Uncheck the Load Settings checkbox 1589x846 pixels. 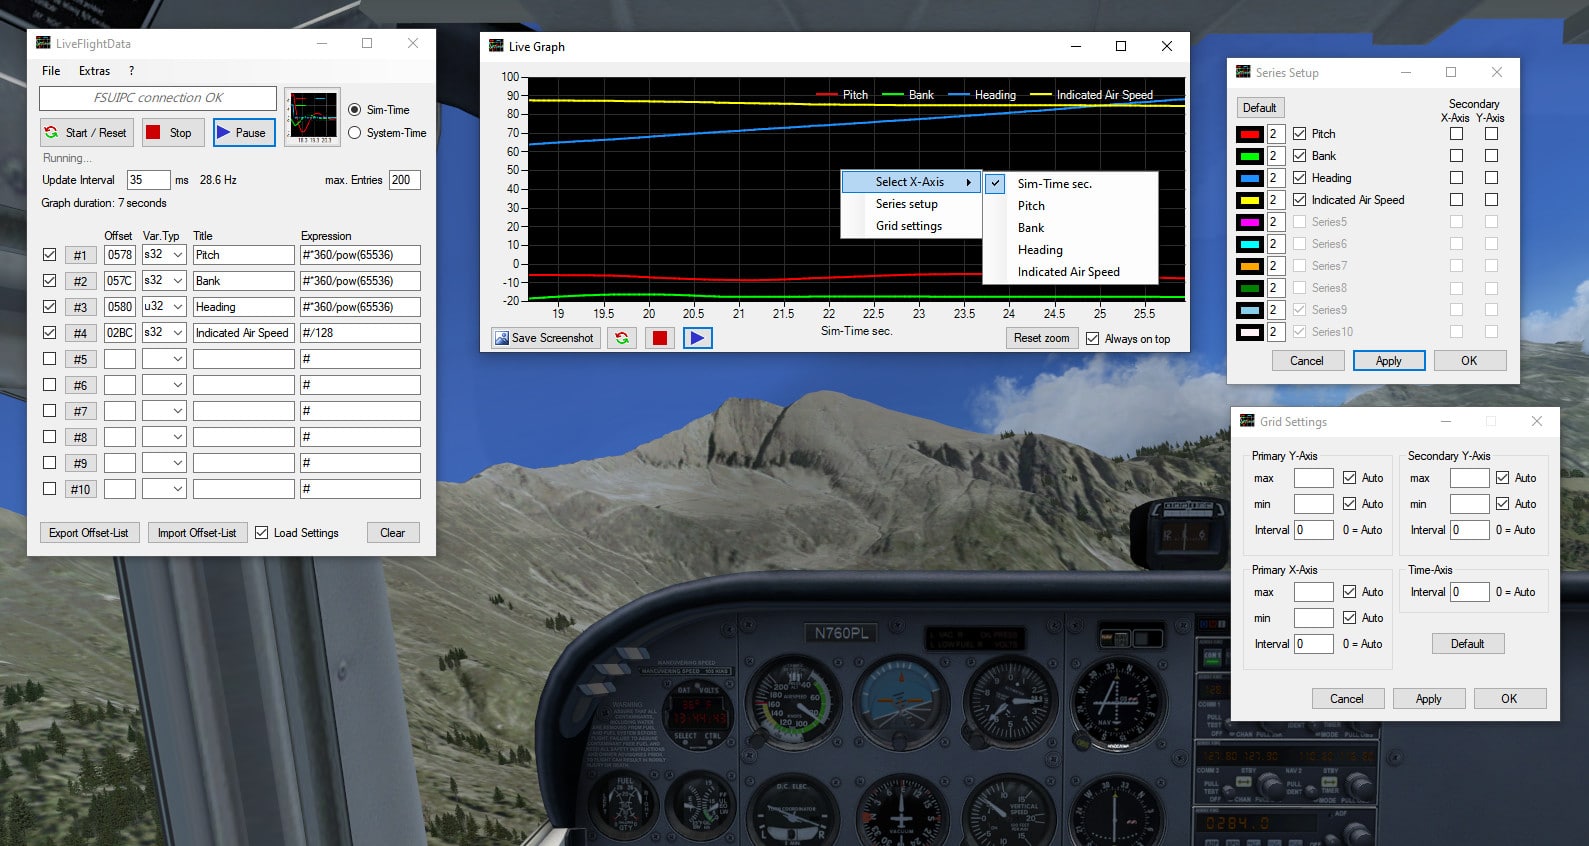tap(262, 533)
